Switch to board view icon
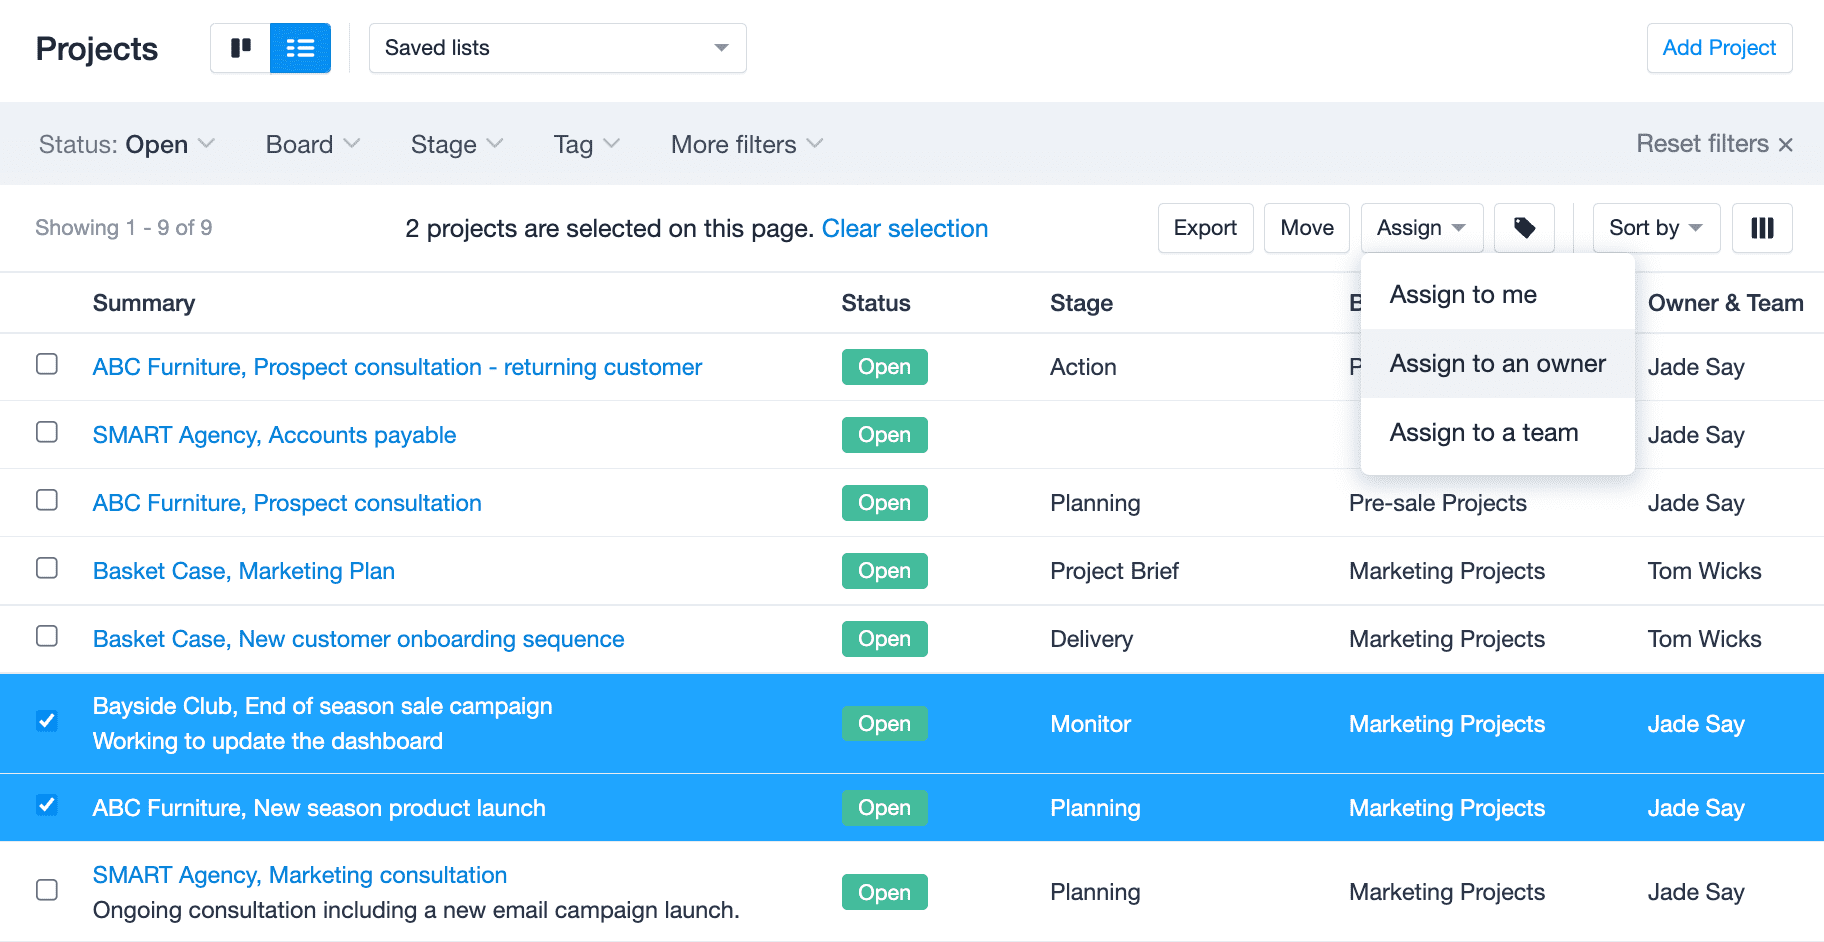 click(240, 48)
